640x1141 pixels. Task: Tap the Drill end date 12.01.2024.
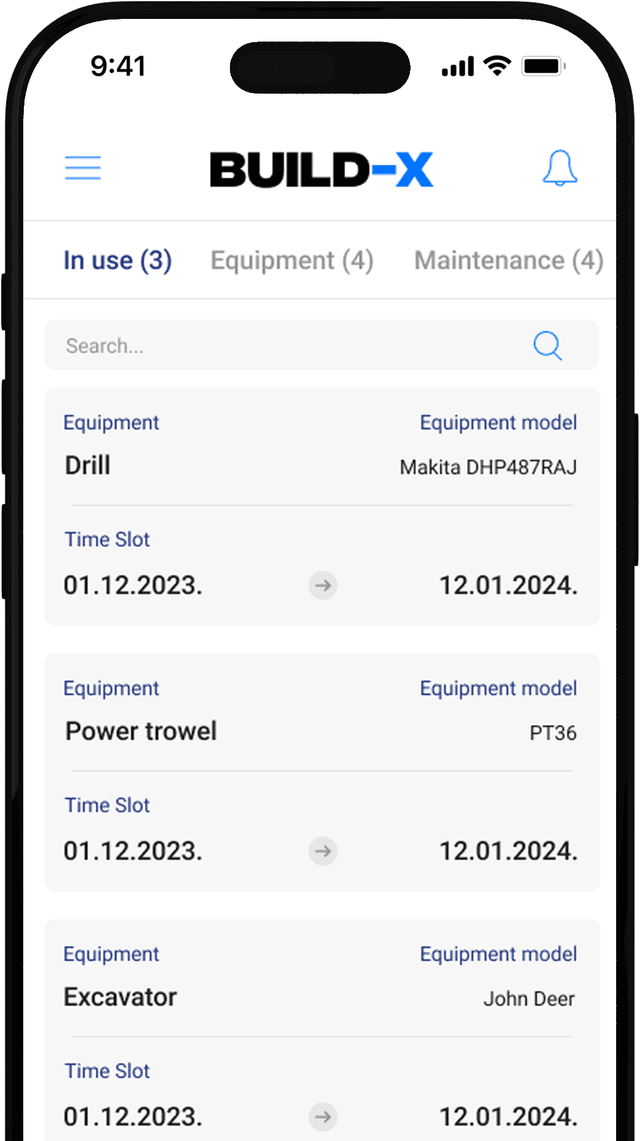(x=508, y=586)
